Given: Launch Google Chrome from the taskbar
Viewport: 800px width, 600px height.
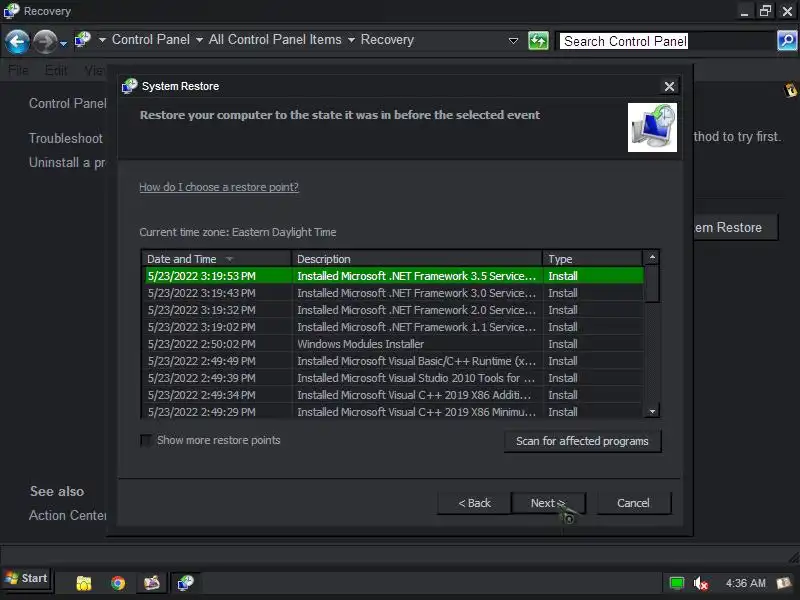Looking at the screenshot, I should [118, 583].
